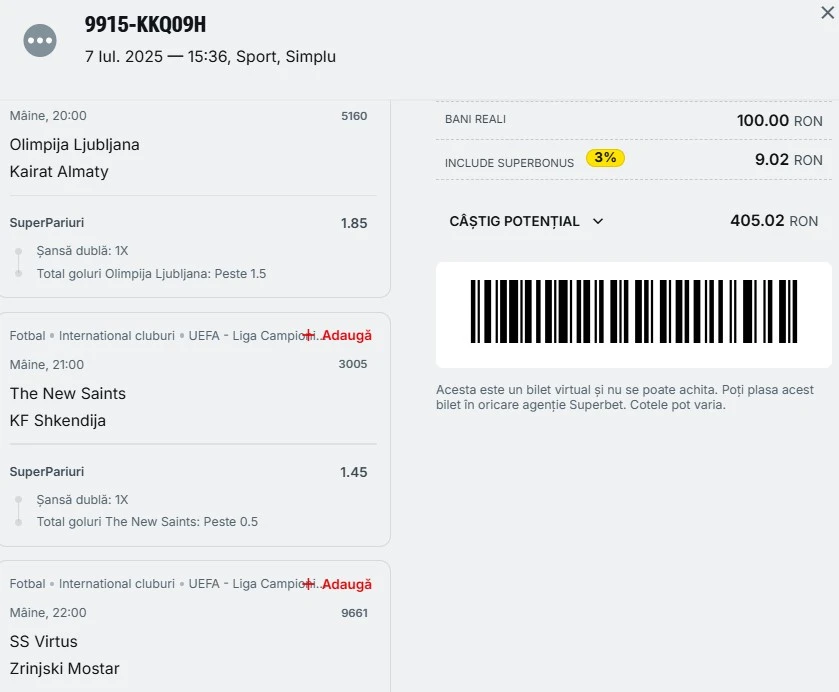Select the 3% superbonus badge

(605, 158)
